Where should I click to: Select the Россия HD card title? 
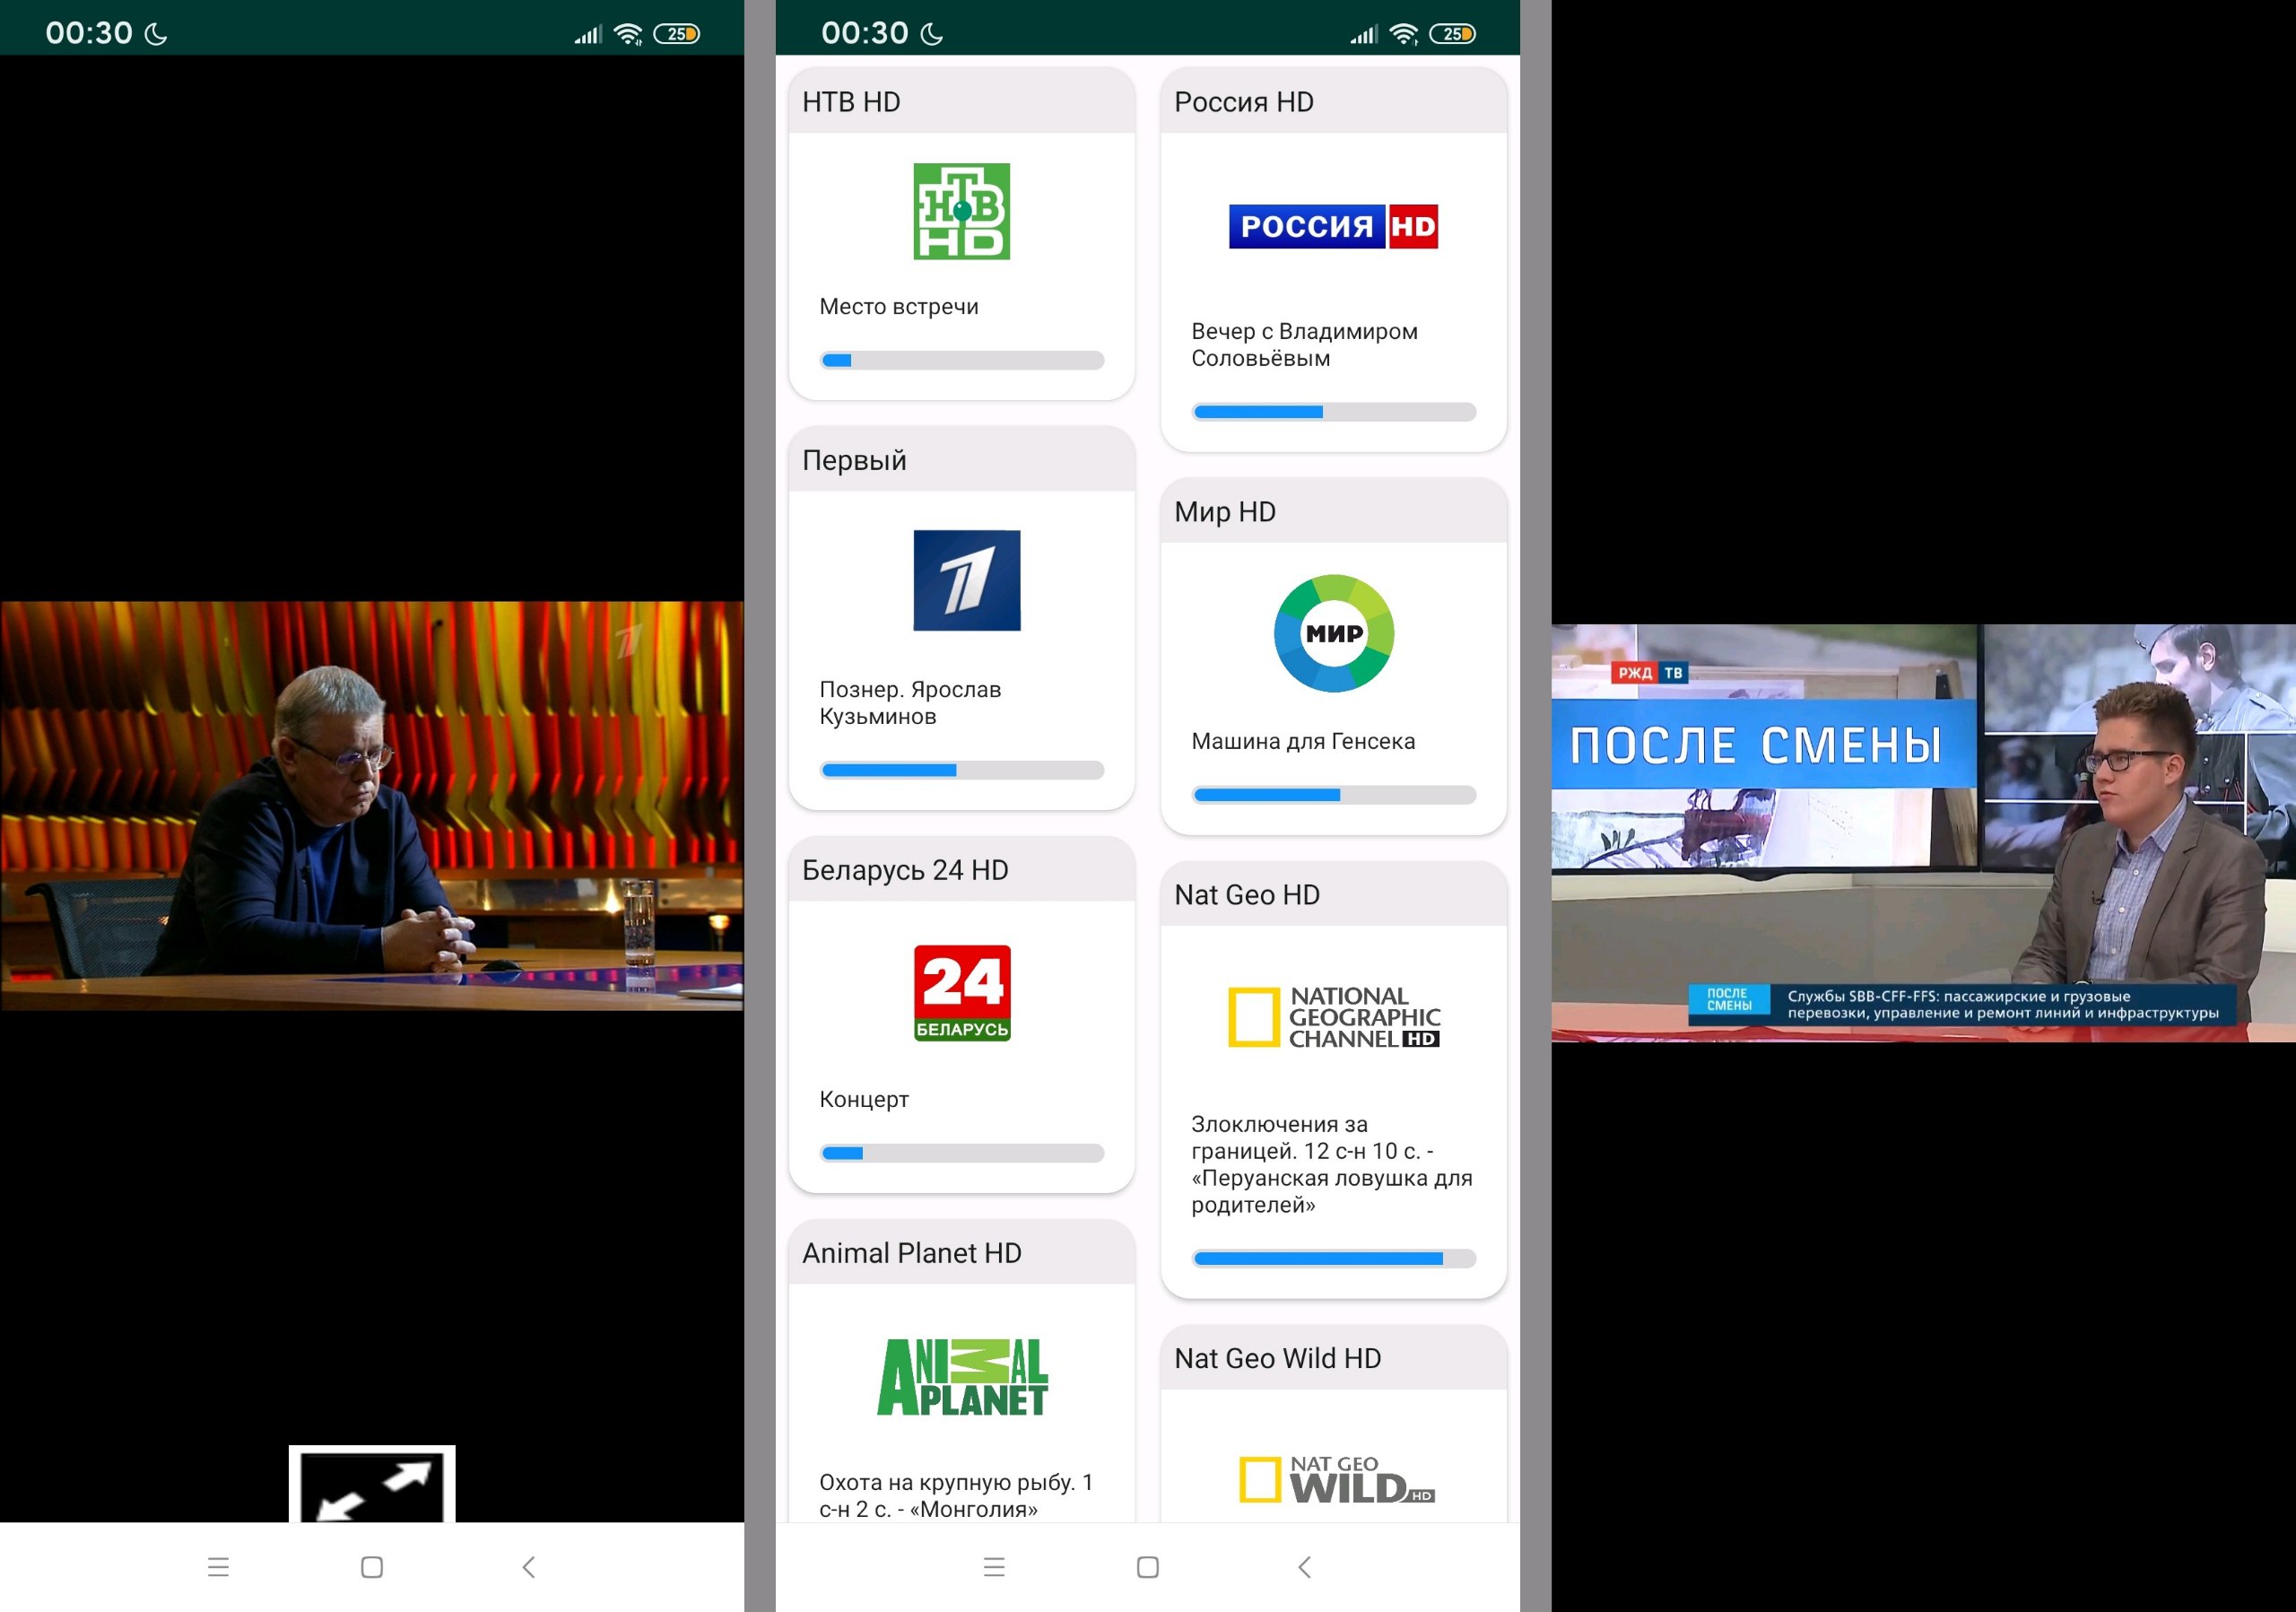(x=1243, y=102)
